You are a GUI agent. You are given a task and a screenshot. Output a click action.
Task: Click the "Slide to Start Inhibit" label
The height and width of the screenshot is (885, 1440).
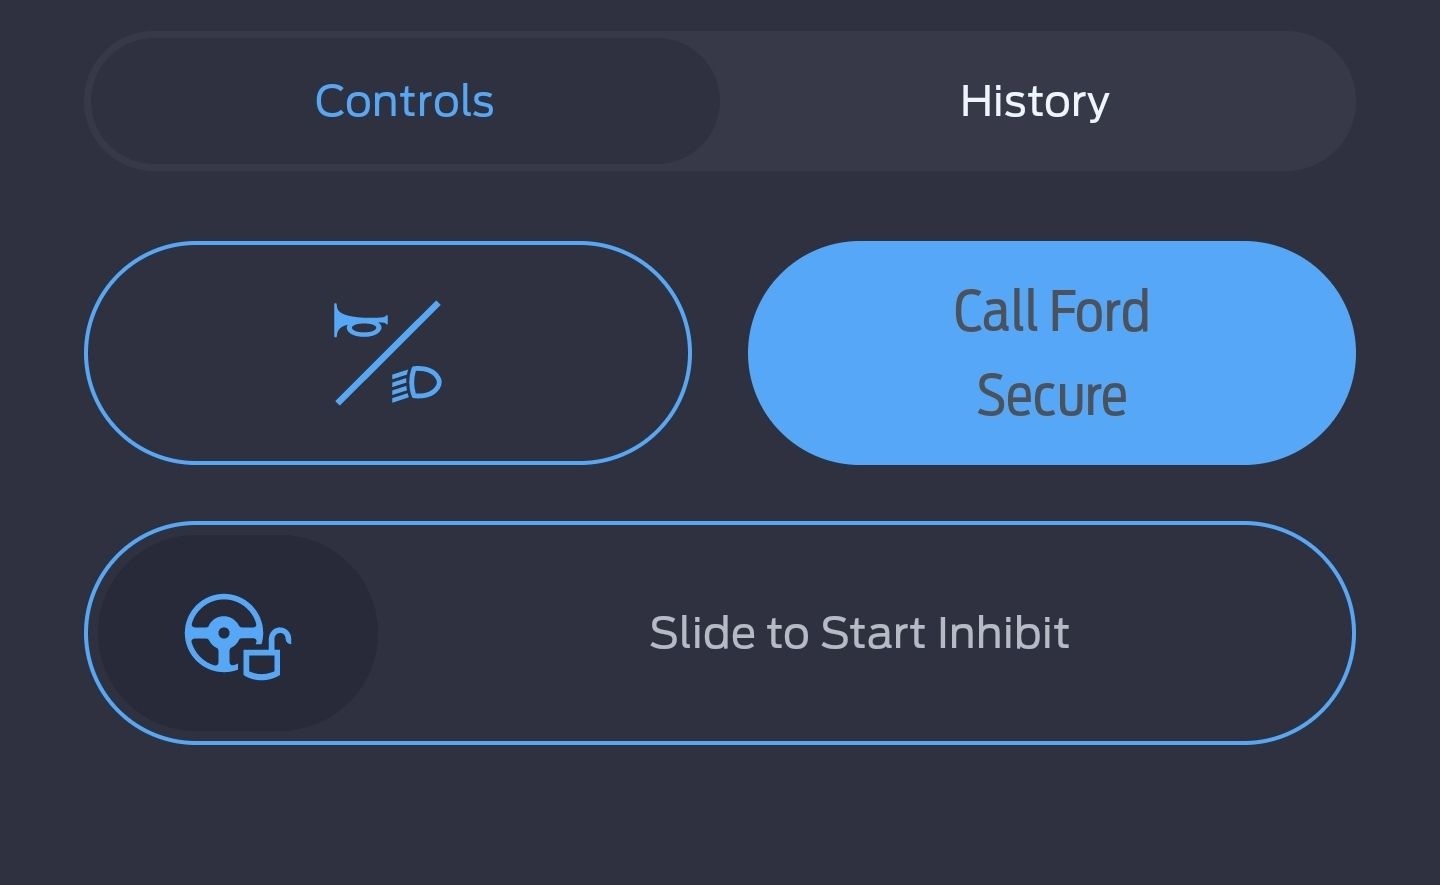(859, 633)
